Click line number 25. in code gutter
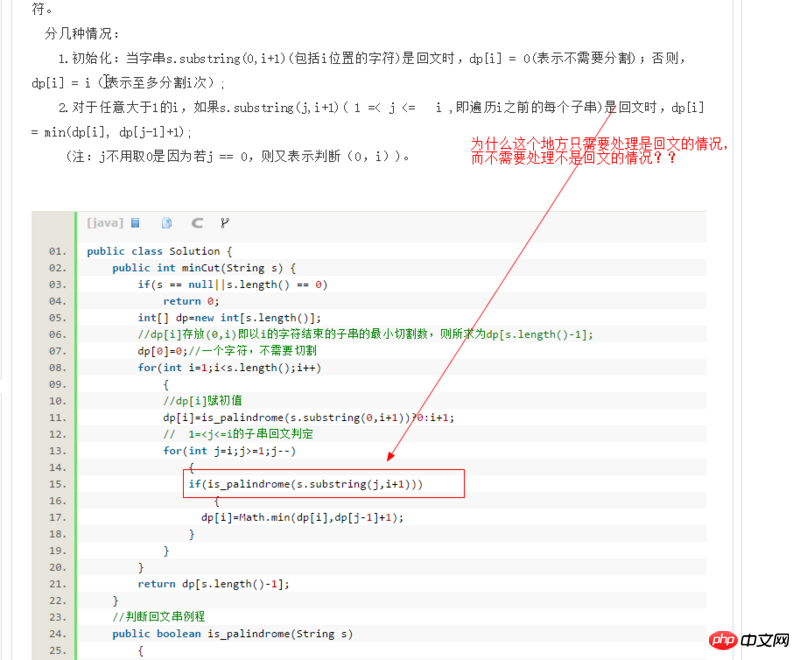 58,650
